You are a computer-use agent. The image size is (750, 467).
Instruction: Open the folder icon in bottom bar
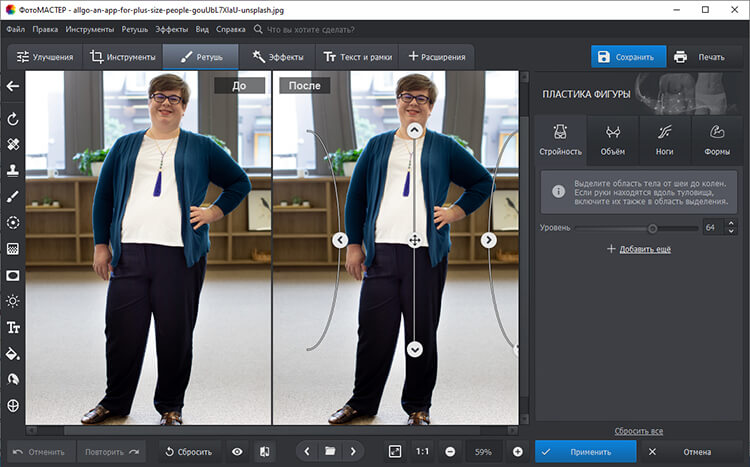coord(329,451)
